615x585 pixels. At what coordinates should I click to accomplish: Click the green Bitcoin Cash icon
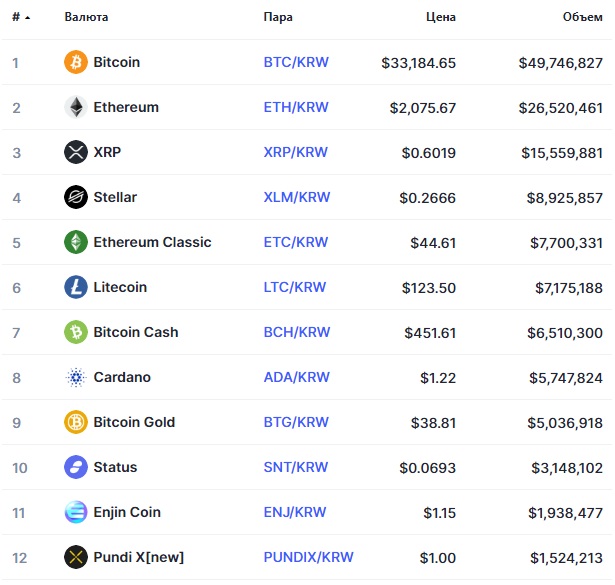coord(76,332)
